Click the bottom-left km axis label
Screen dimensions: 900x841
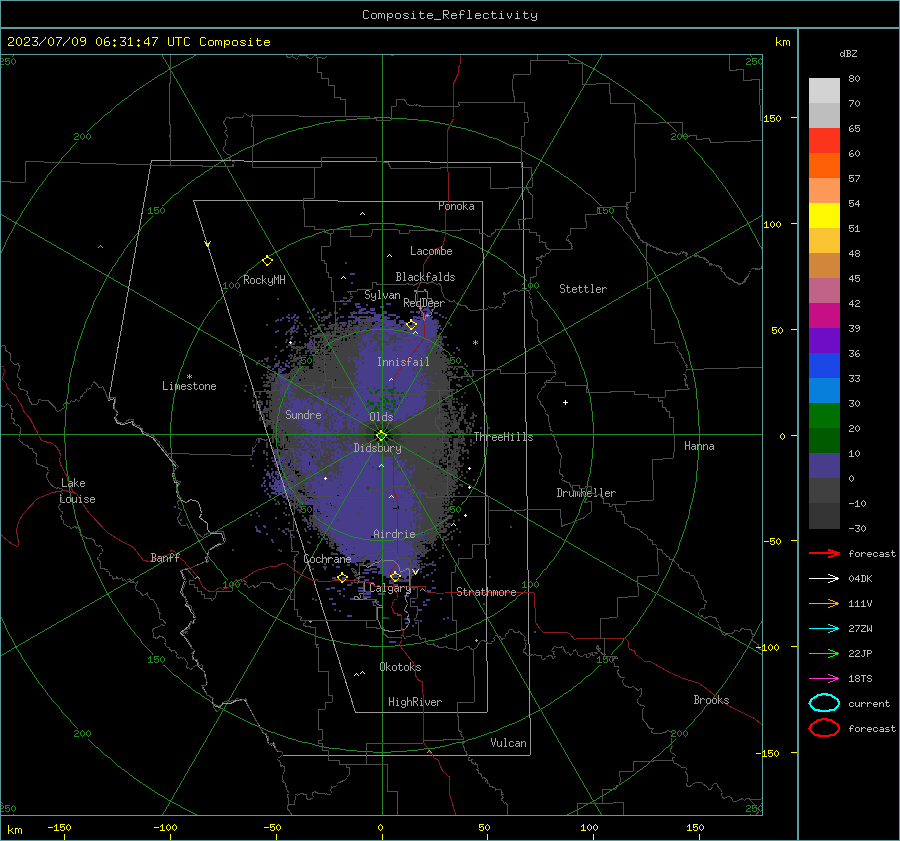pyautogui.click(x=15, y=830)
